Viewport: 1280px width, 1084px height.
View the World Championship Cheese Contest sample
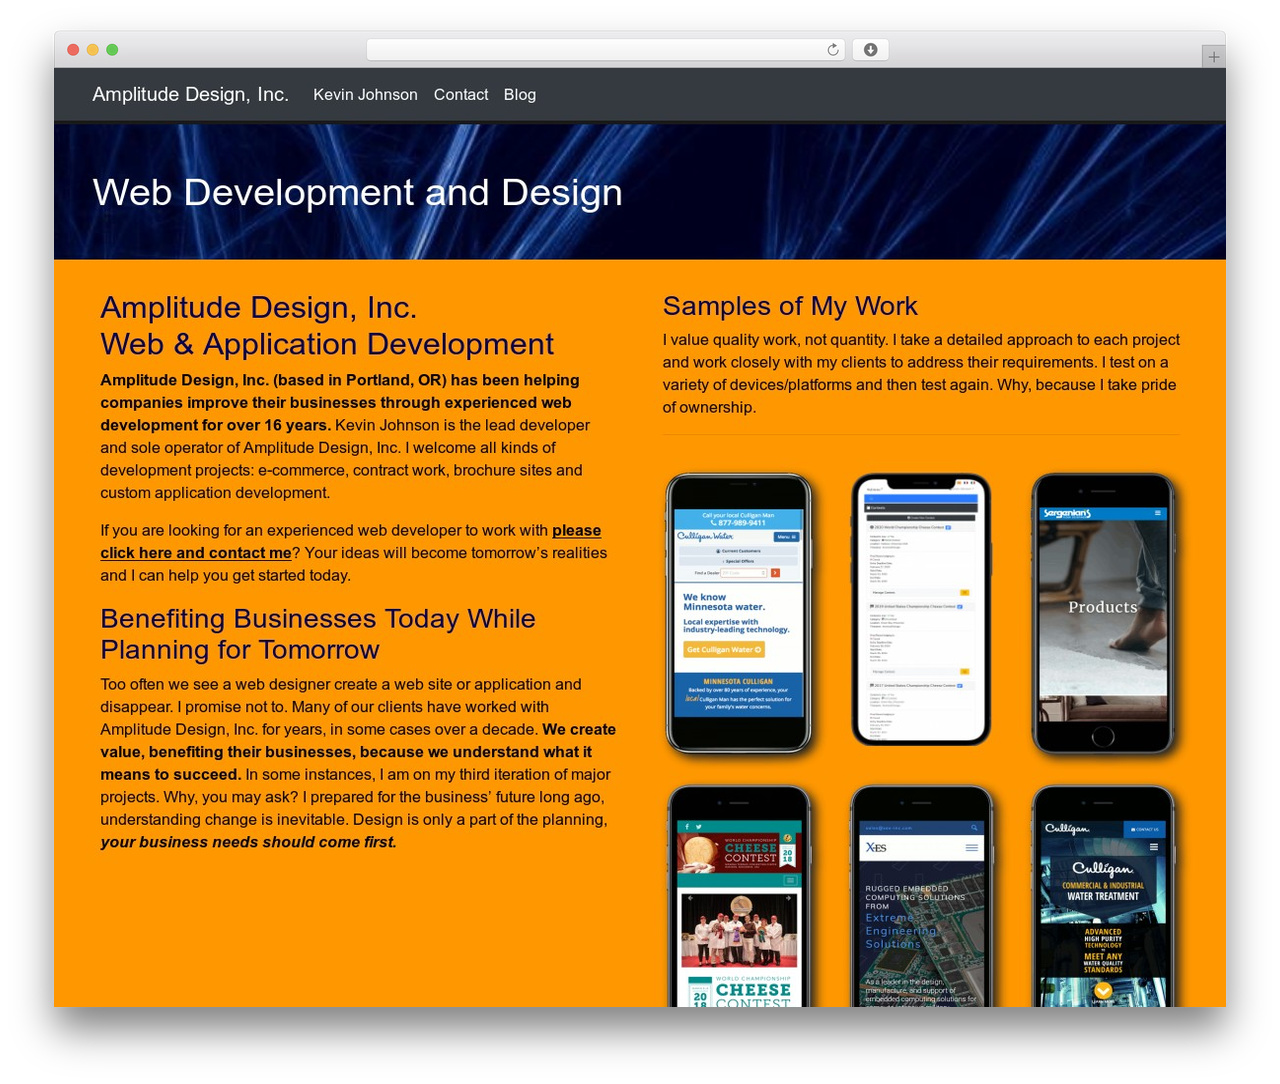(x=739, y=896)
